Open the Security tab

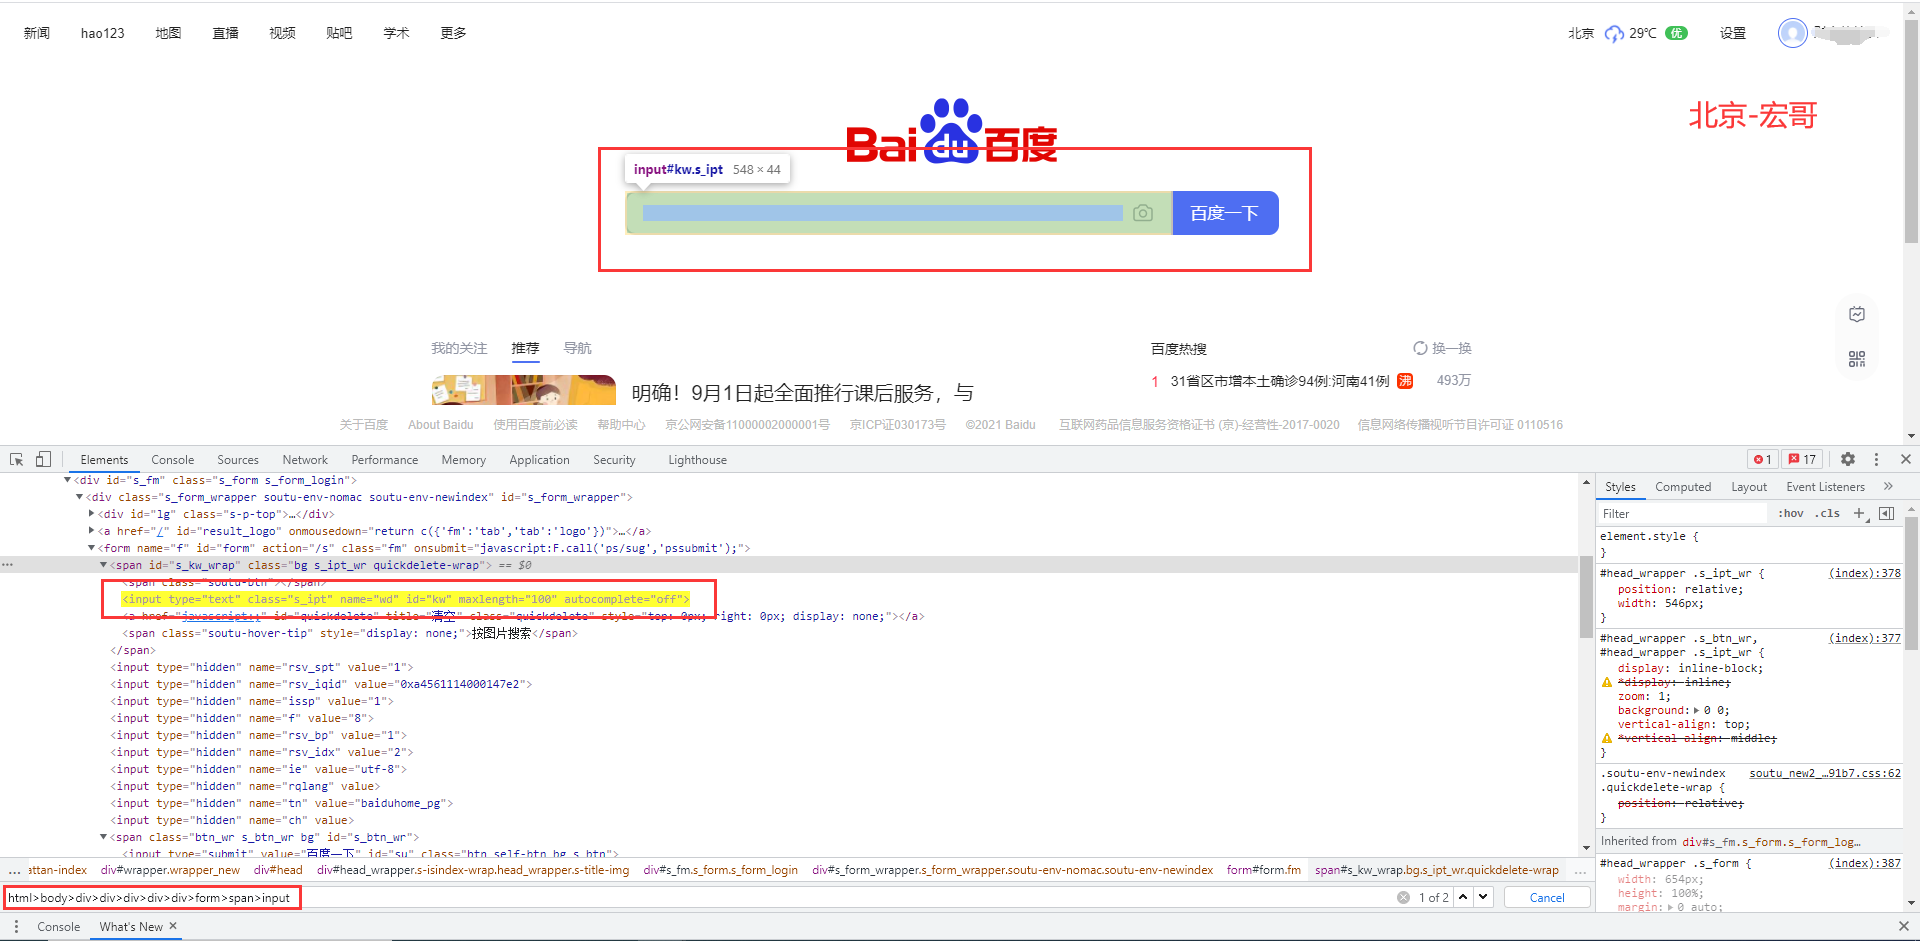(x=614, y=460)
